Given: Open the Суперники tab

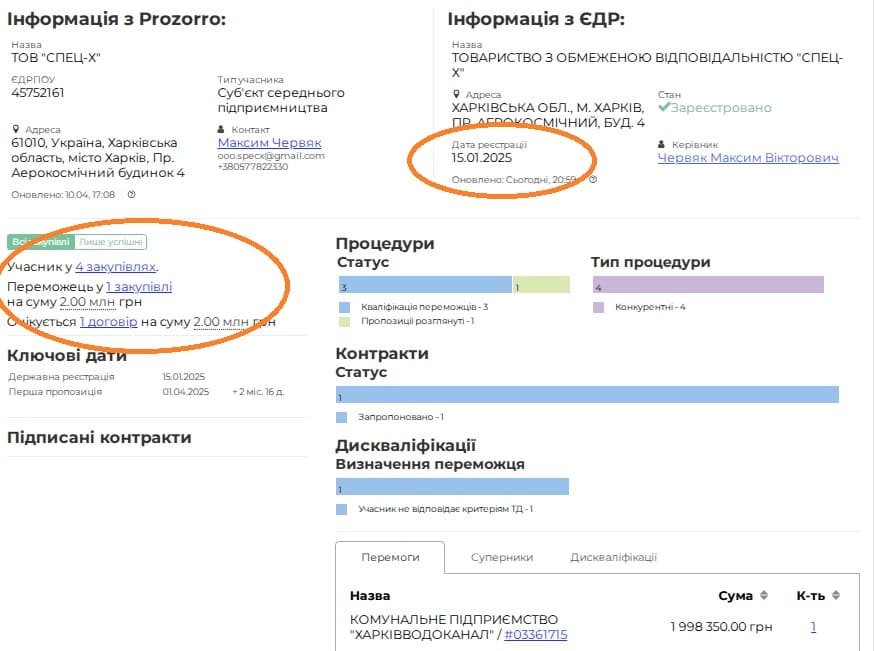Looking at the screenshot, I should (502, 557).
